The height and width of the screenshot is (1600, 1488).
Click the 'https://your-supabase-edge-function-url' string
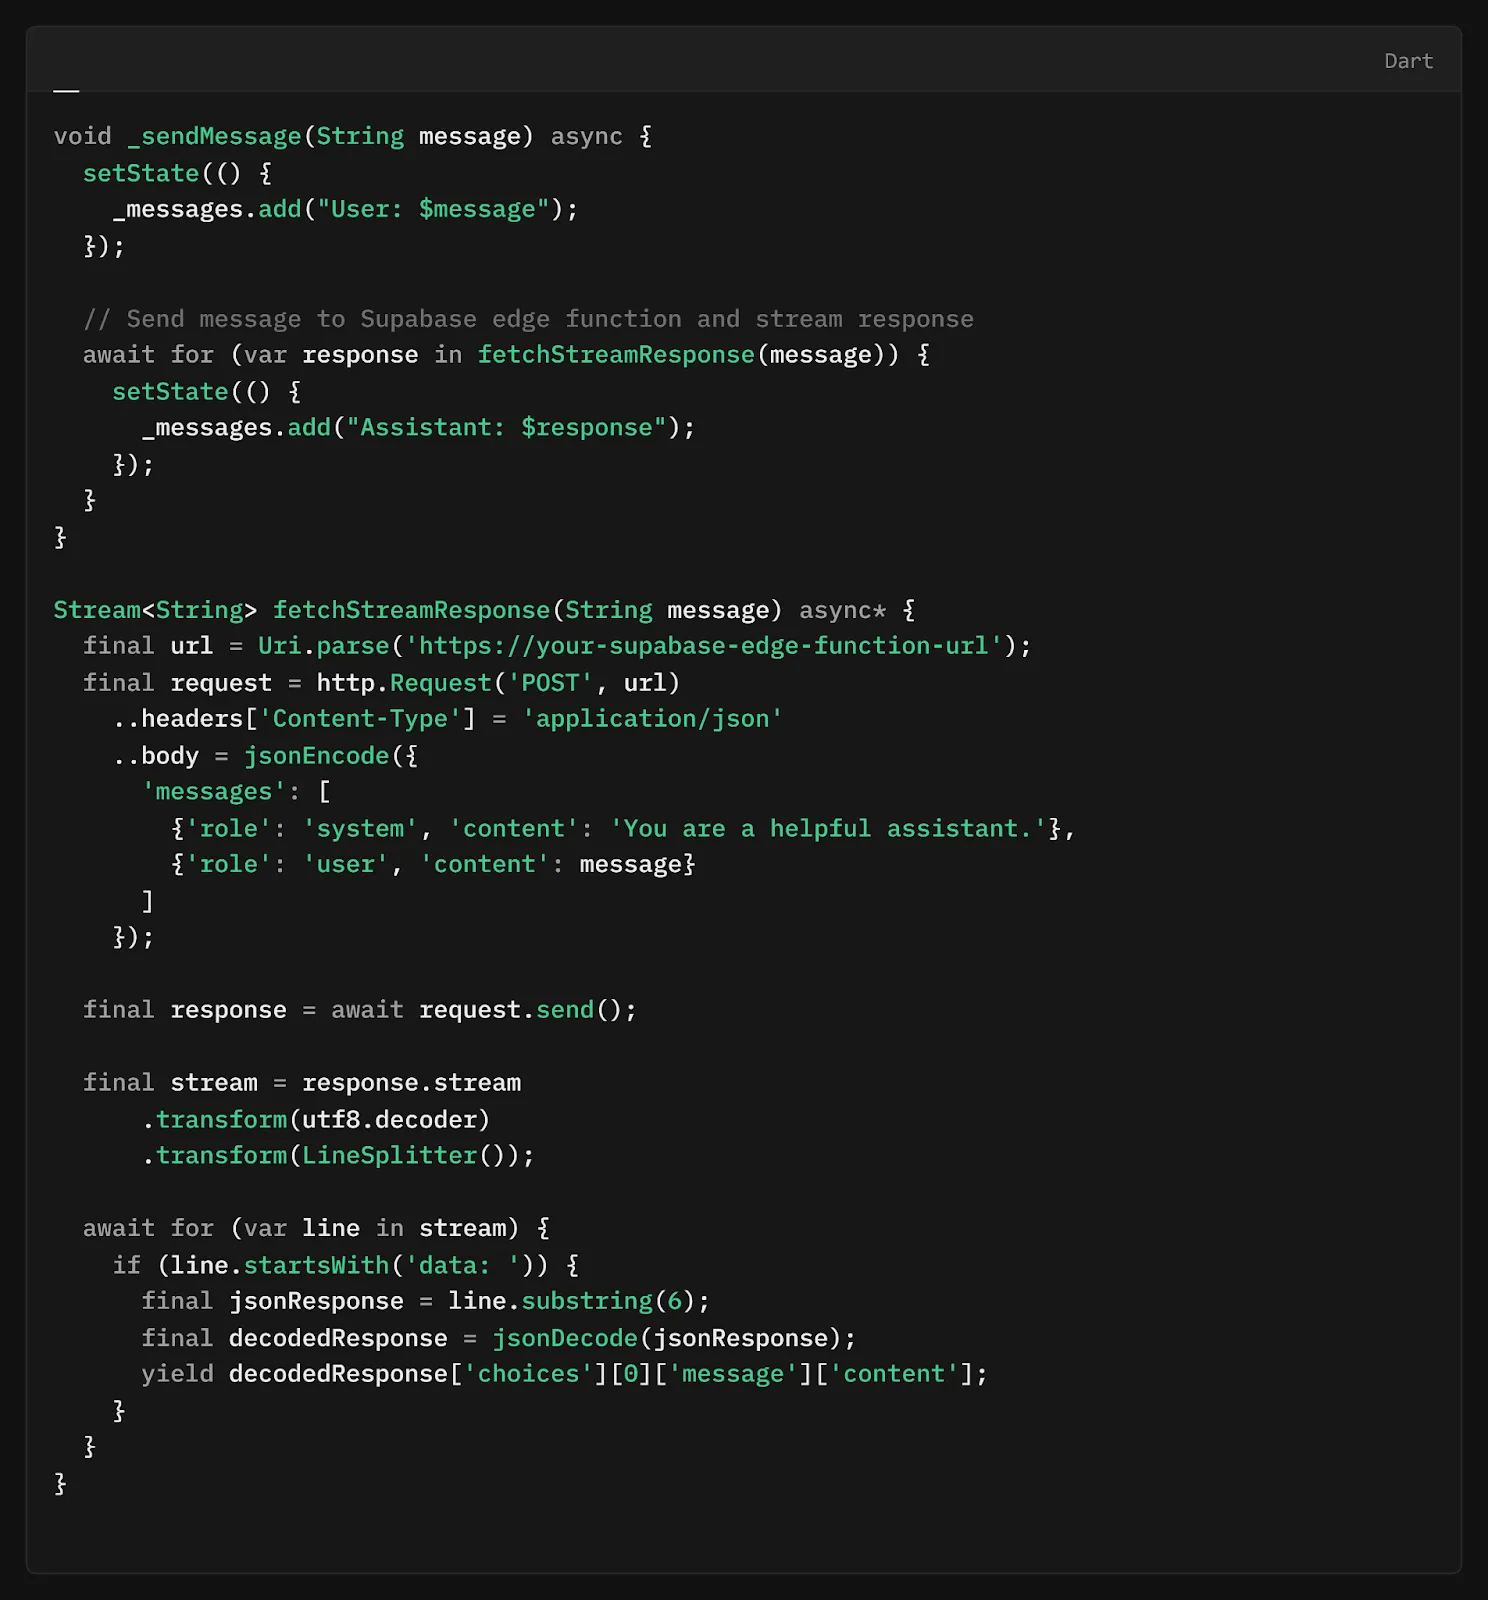point(703,646)
